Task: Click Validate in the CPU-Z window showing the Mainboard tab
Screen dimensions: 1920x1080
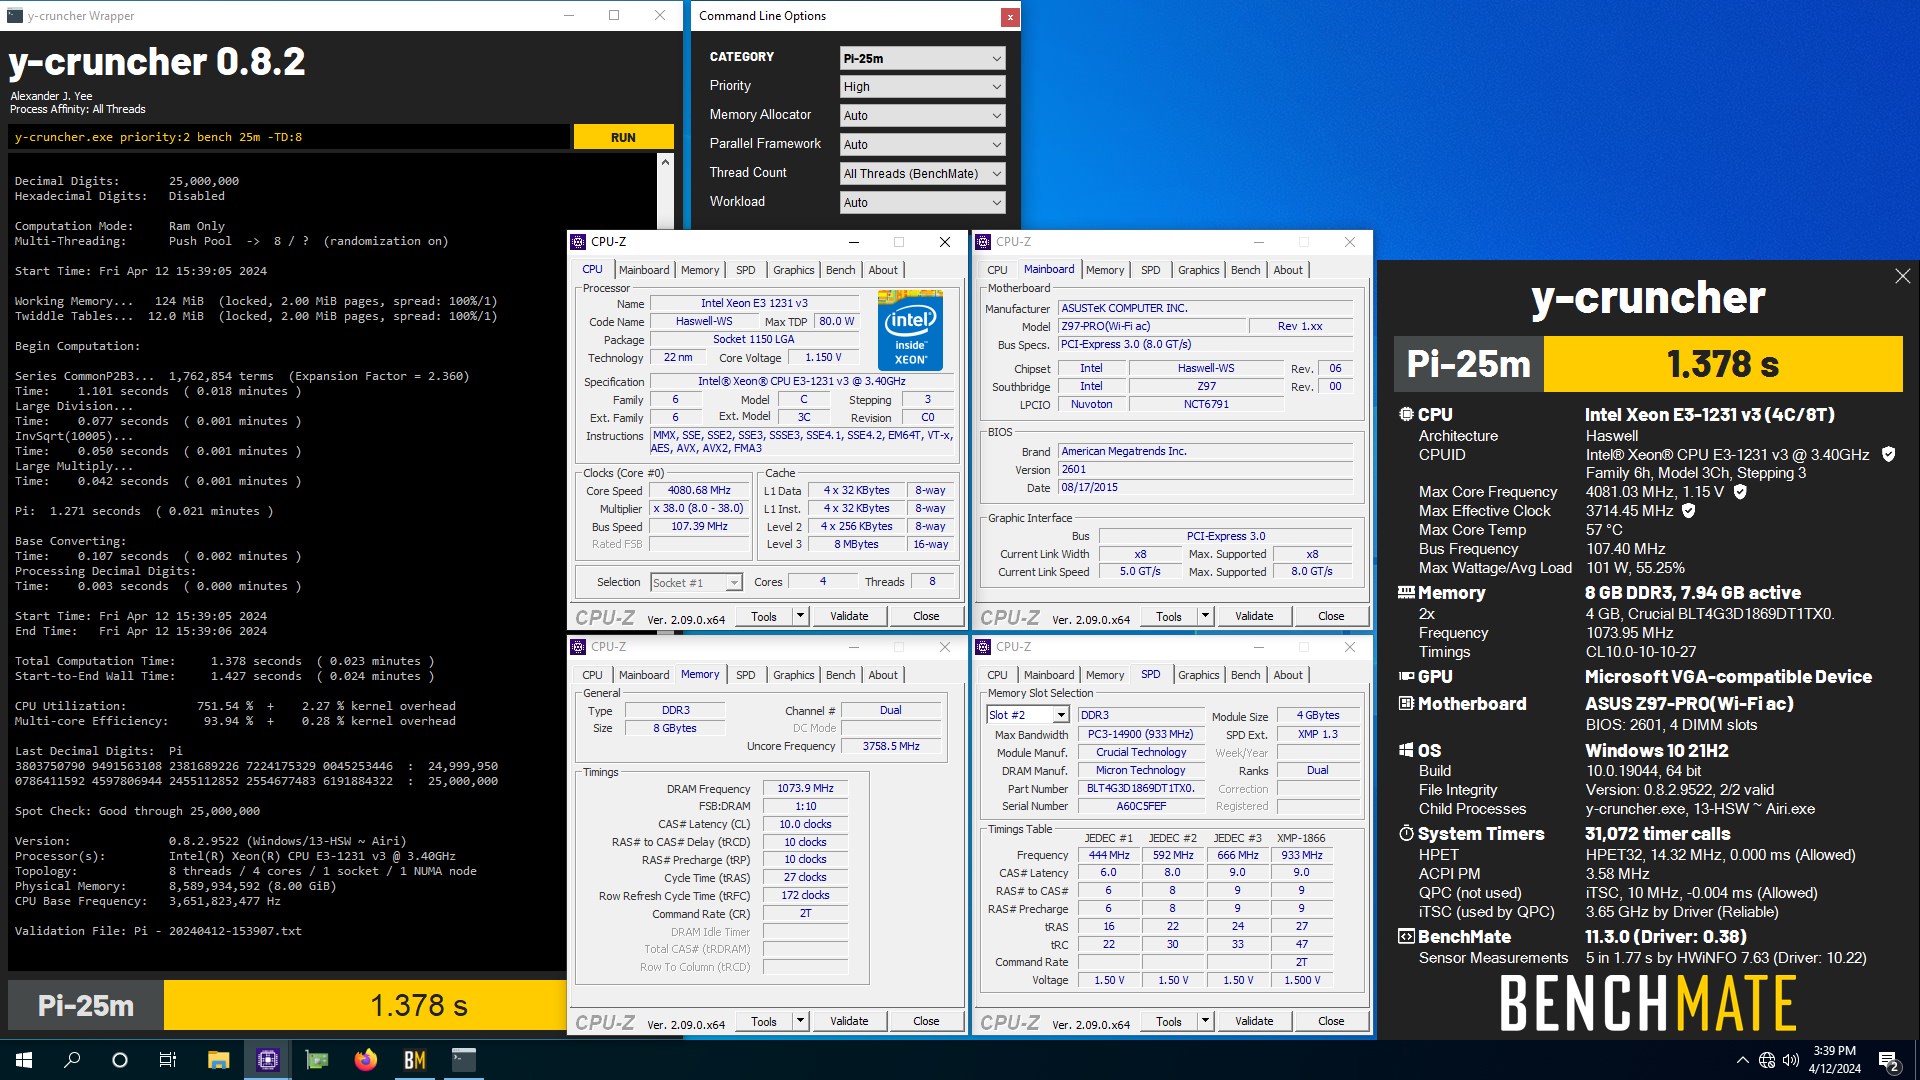Action: coord(1254,617)
